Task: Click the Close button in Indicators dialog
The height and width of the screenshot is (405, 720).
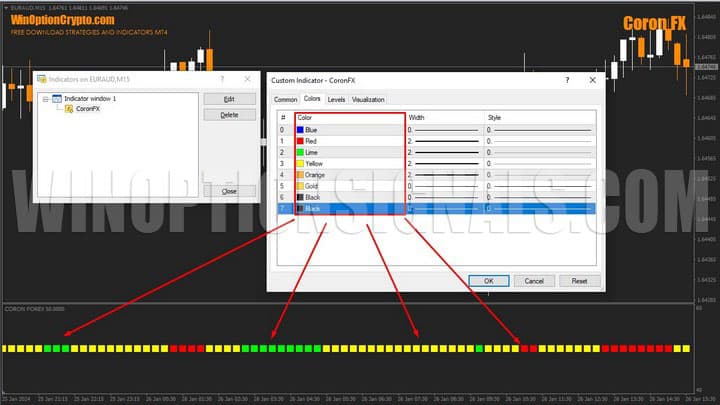Action: click(x=229, y=191)
